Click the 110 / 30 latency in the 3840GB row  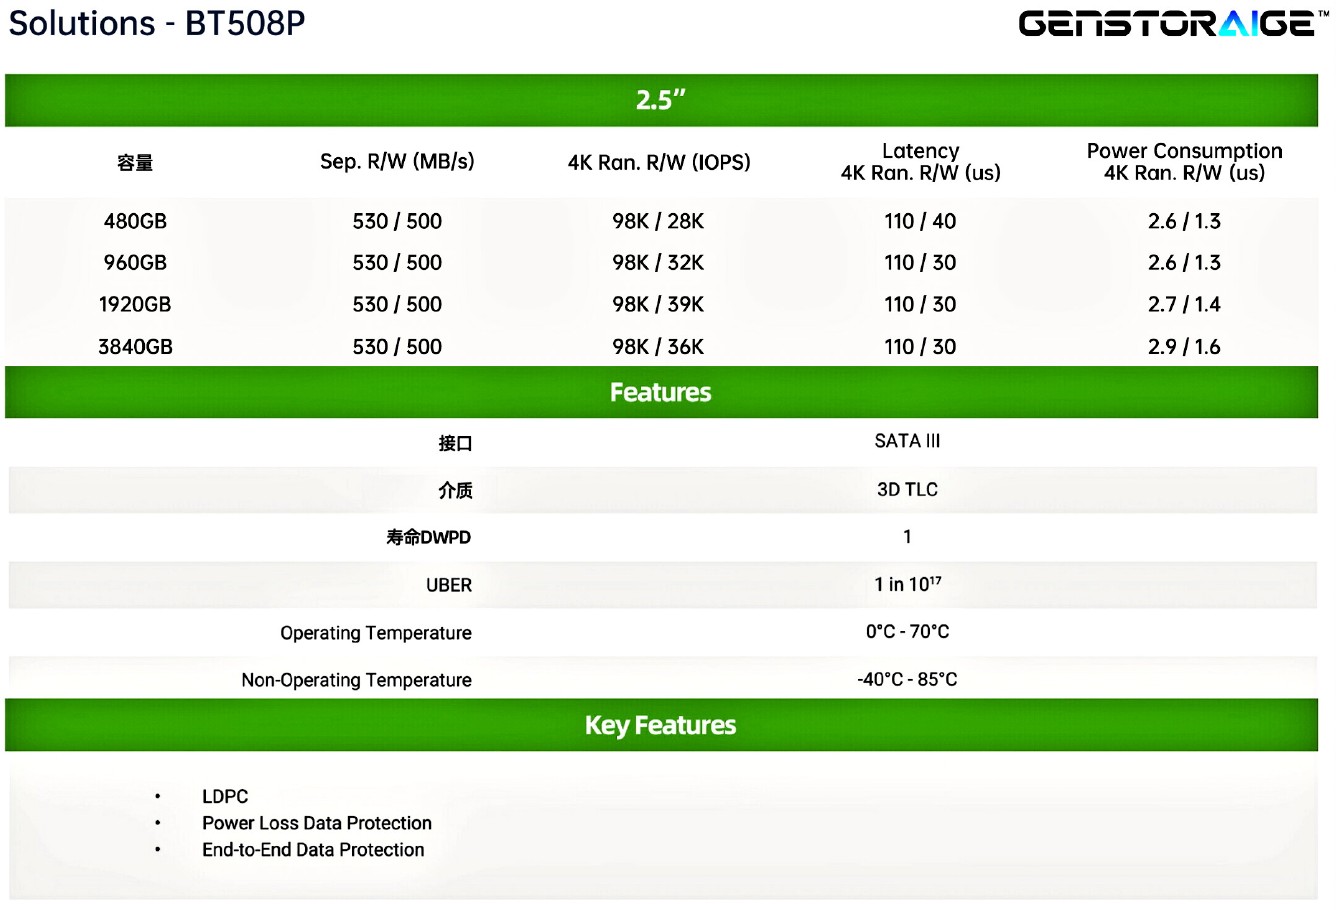click(x=920, y=347)
